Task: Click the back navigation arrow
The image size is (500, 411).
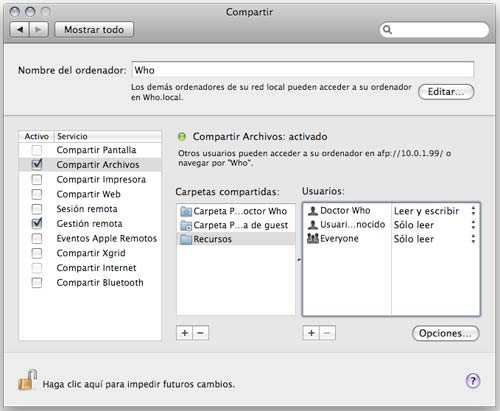Action: point(20,30)
